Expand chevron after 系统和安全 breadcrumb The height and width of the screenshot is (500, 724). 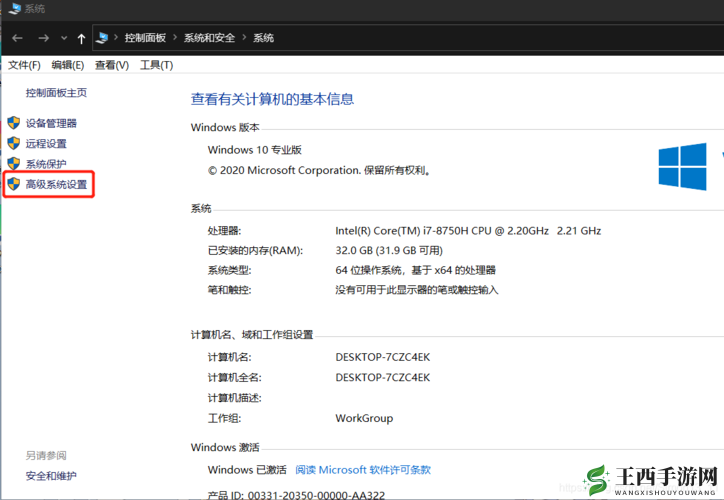[244, 37]
